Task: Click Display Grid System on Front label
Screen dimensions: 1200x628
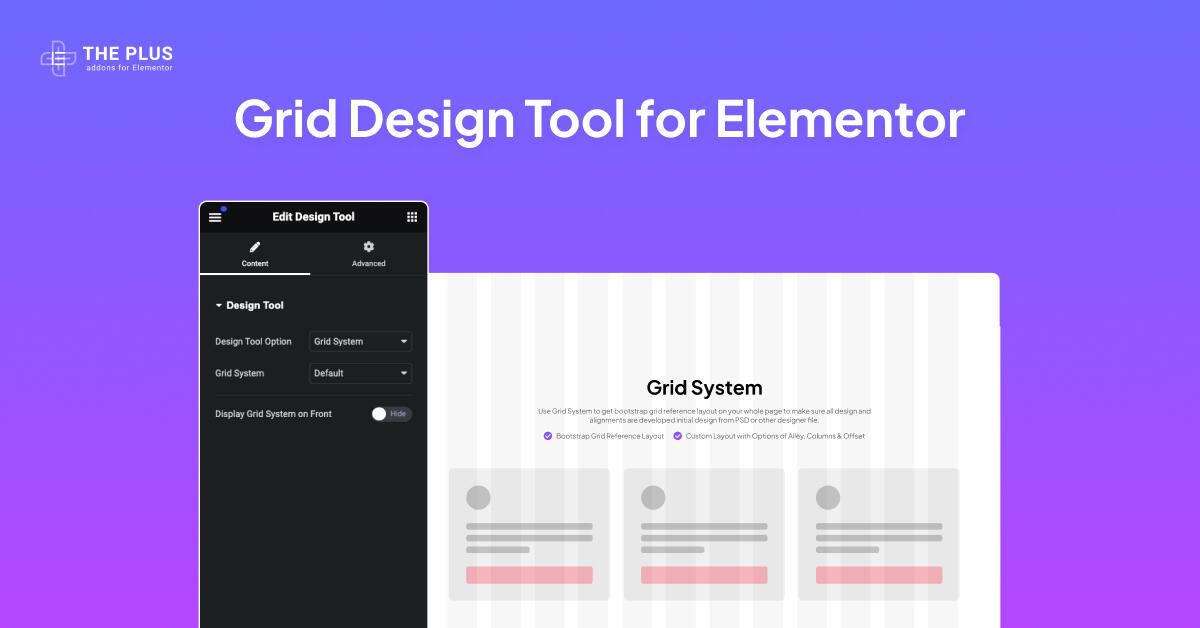Action: tap(273, 414)
